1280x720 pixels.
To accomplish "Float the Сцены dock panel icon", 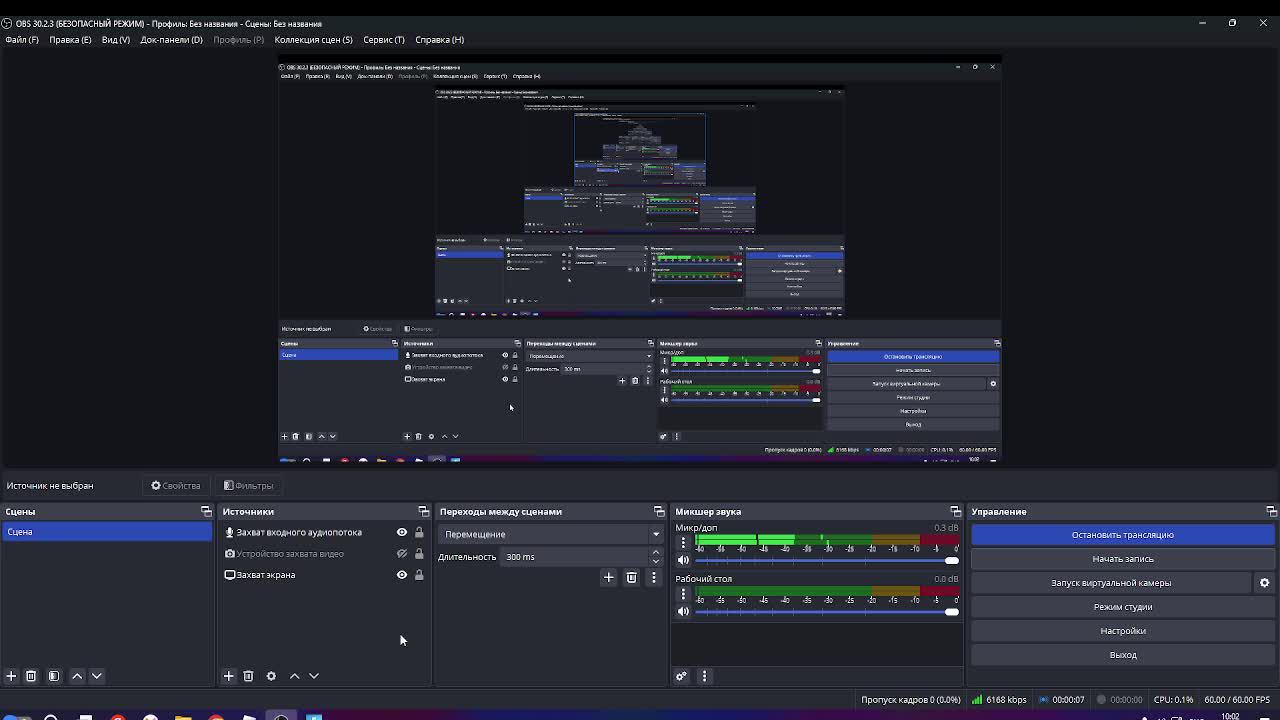I will click(206, 511).
